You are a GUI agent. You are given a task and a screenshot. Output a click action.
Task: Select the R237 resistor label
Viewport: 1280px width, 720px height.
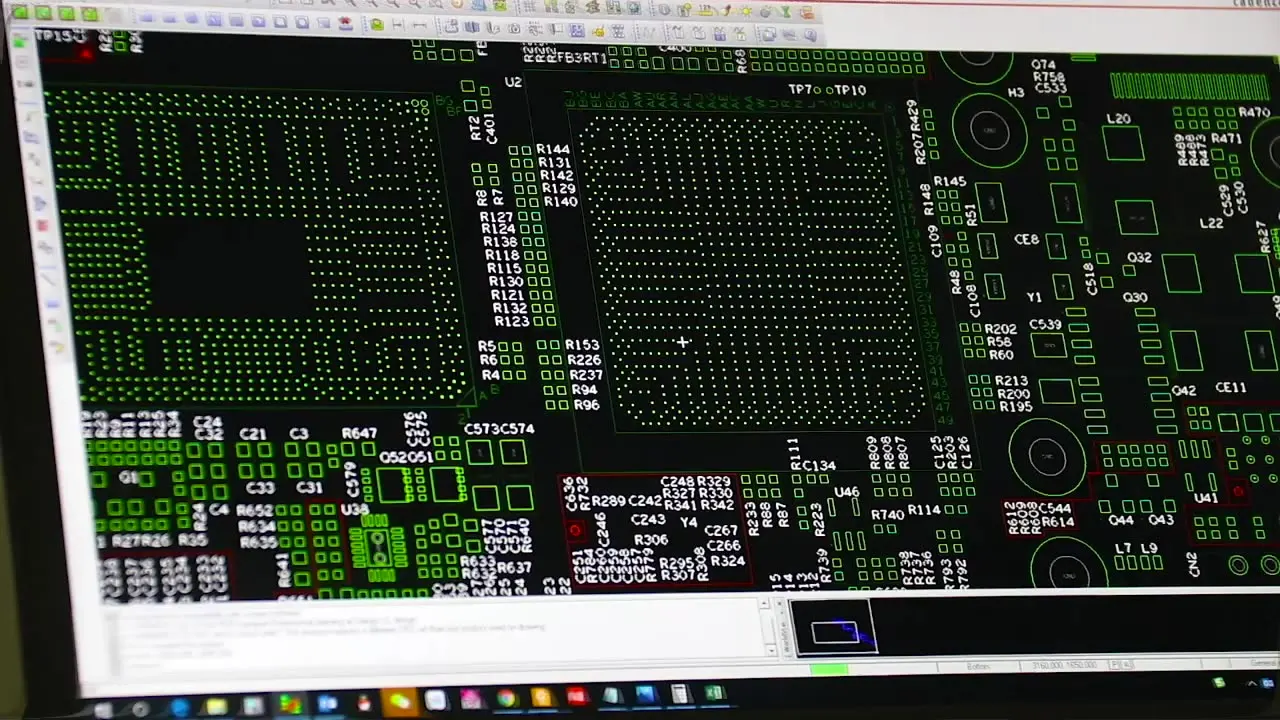pyautogui.click(x=586, y=375)
